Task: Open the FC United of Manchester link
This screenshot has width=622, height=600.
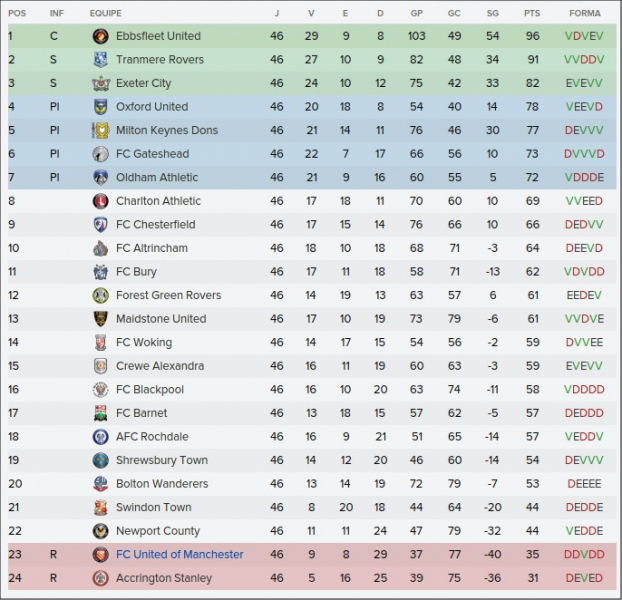Action: click(x=179, y=554)
